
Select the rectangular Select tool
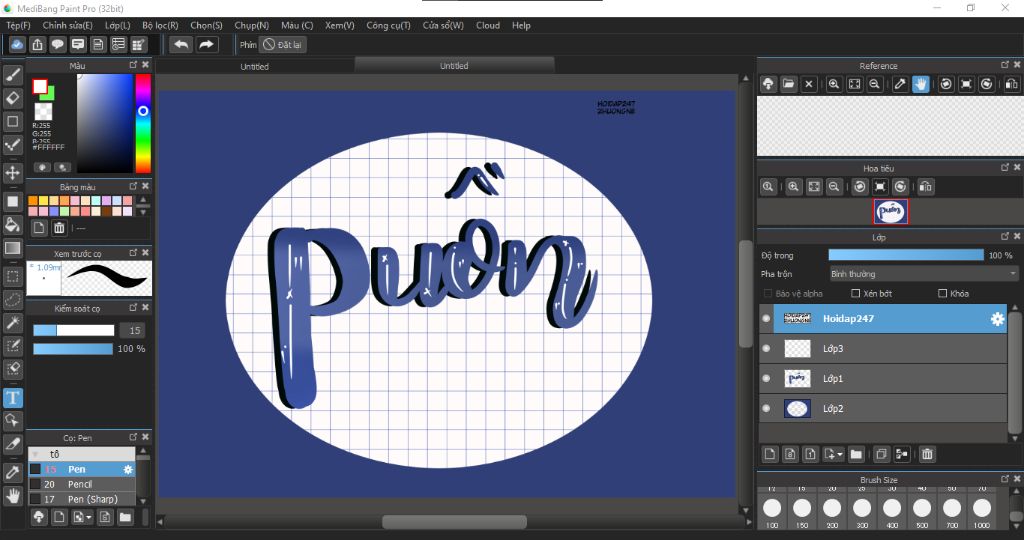tap(12, 276)
